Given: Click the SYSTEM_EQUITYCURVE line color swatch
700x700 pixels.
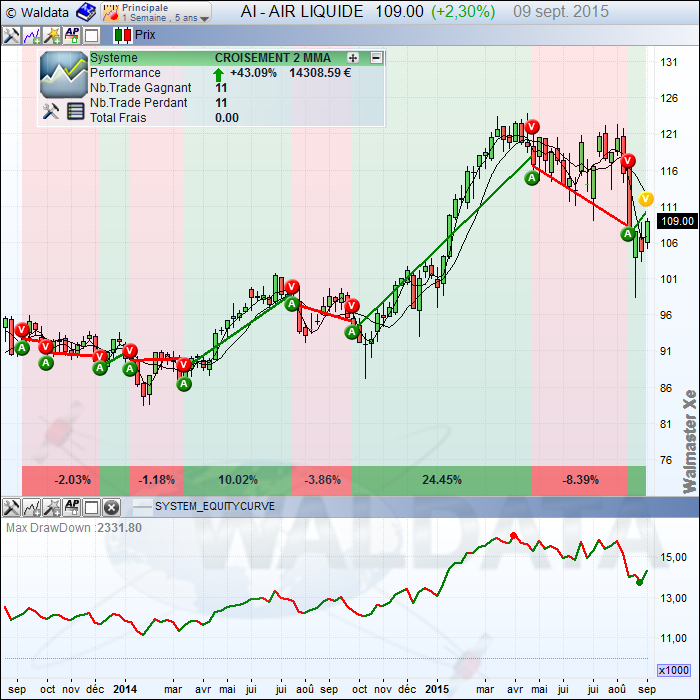Looking at the screenshot, I should 142,507.
